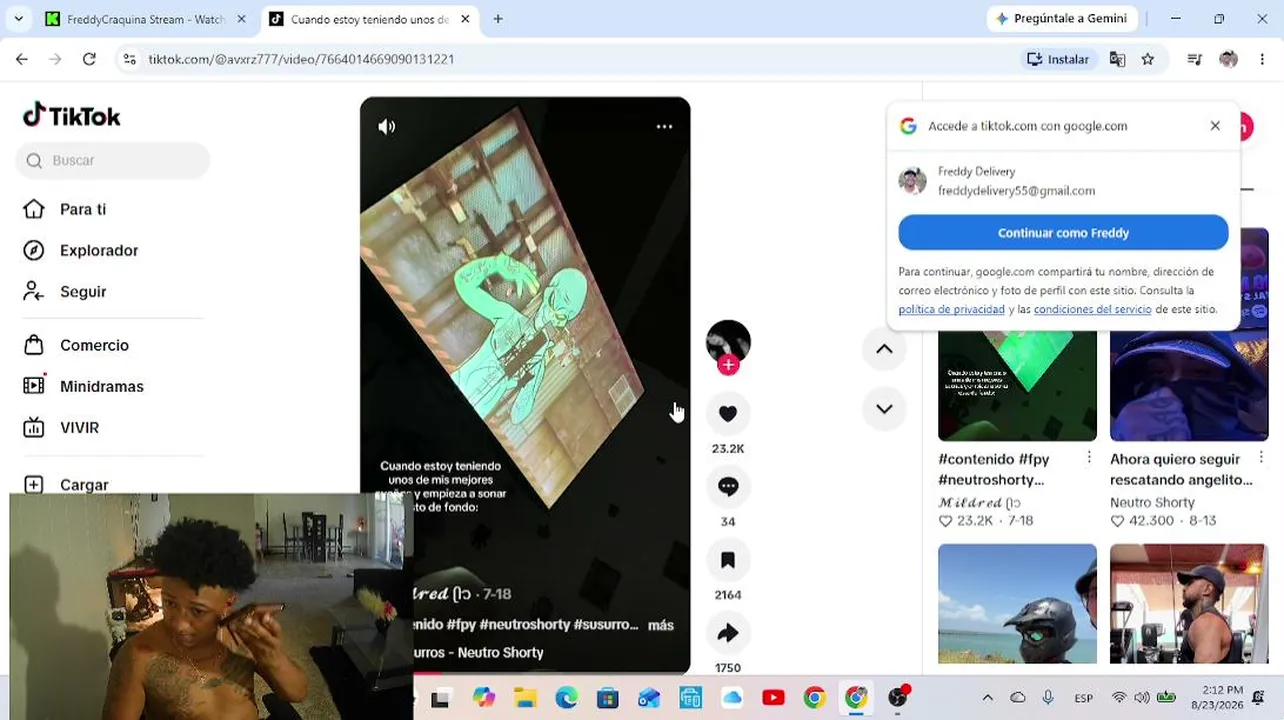Open the creator's profile avatar
The width and height of the screenshot is (1284, 720).
coord(728,341)
